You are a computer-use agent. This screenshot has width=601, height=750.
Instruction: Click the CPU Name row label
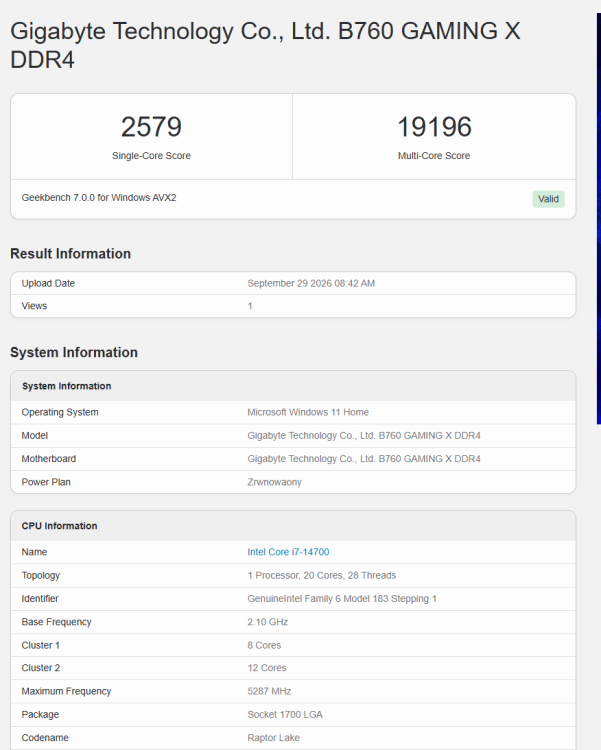(x=34, y=552)
